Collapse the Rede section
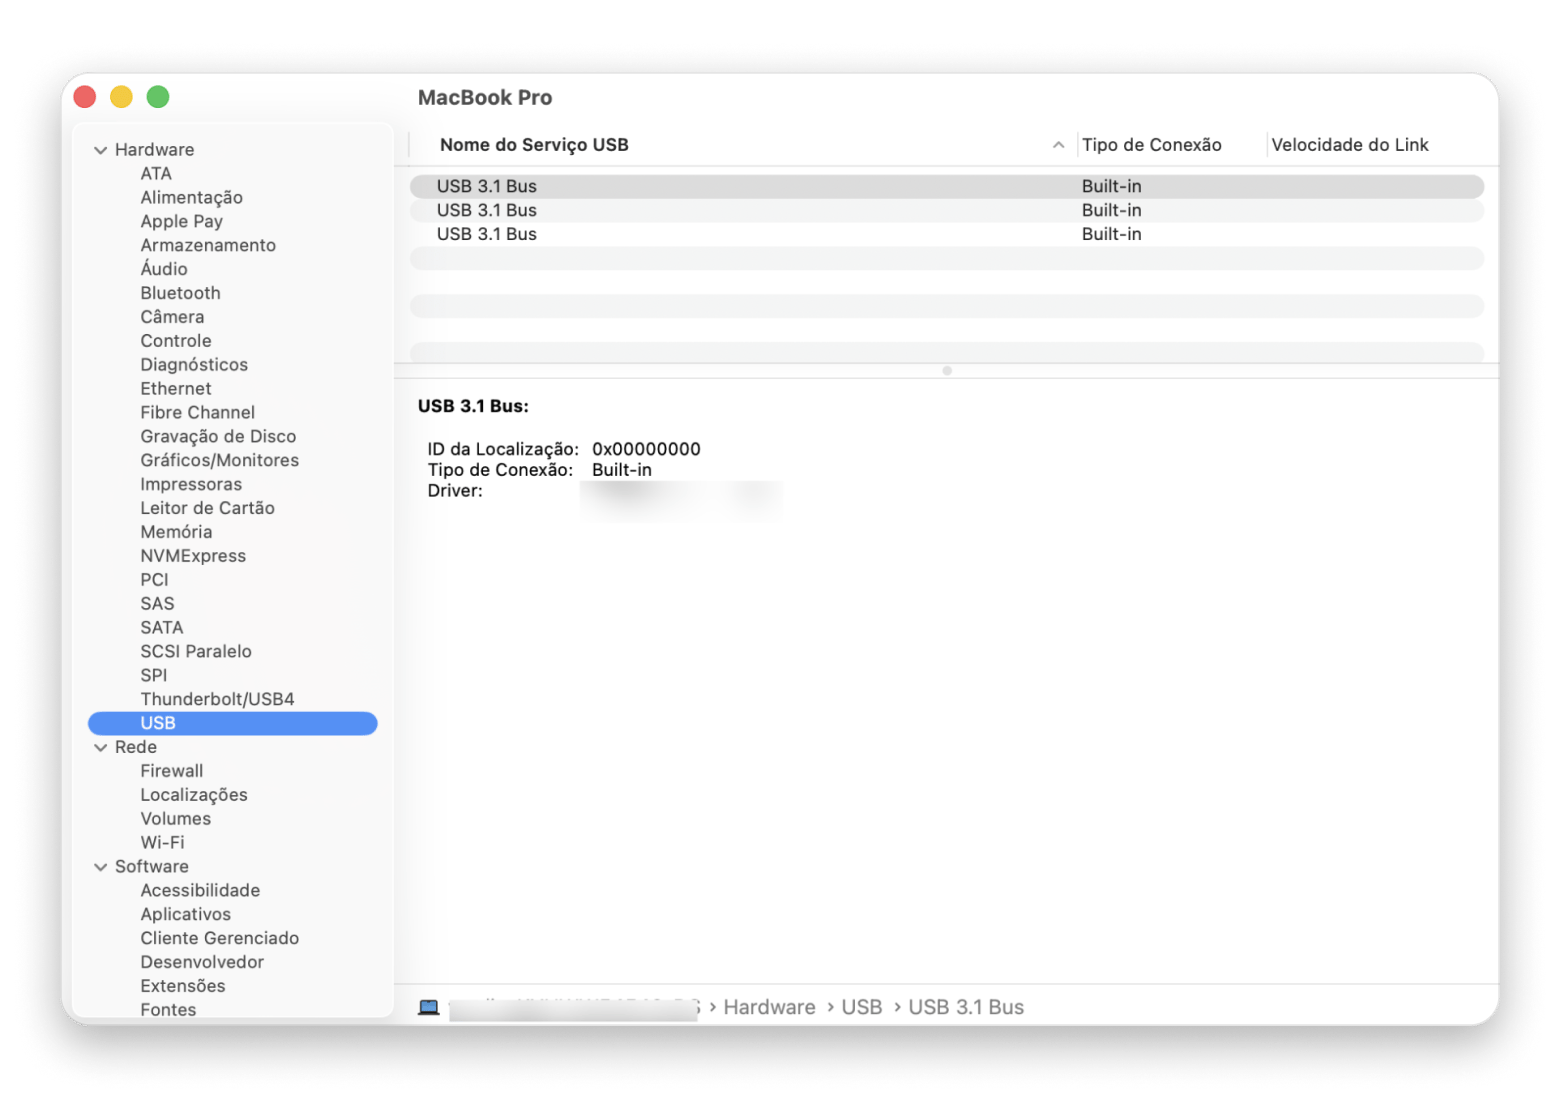The width and height of the screenshot is (1560, 1106). (x=100, y=747)
